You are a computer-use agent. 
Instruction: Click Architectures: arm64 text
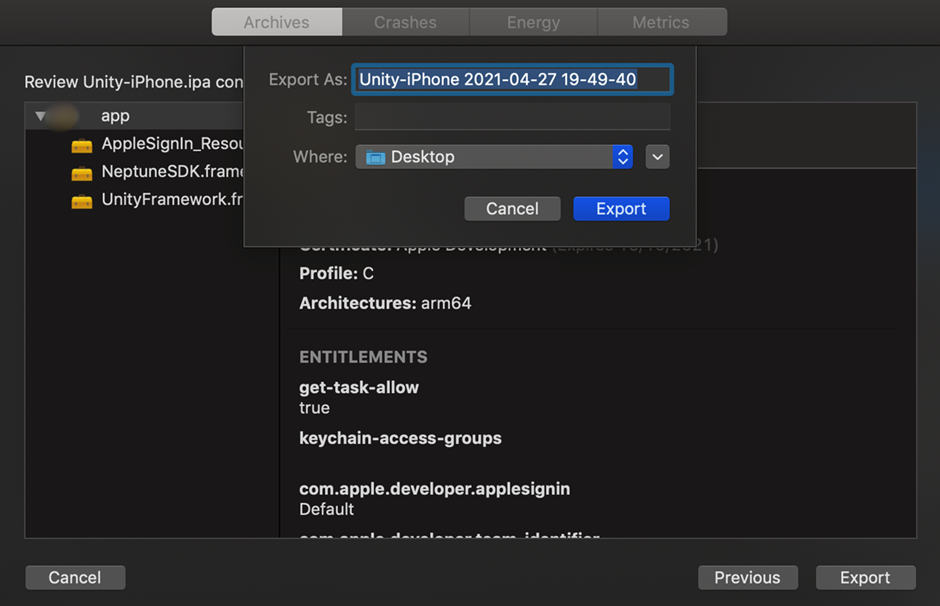[x=385, y=303]
